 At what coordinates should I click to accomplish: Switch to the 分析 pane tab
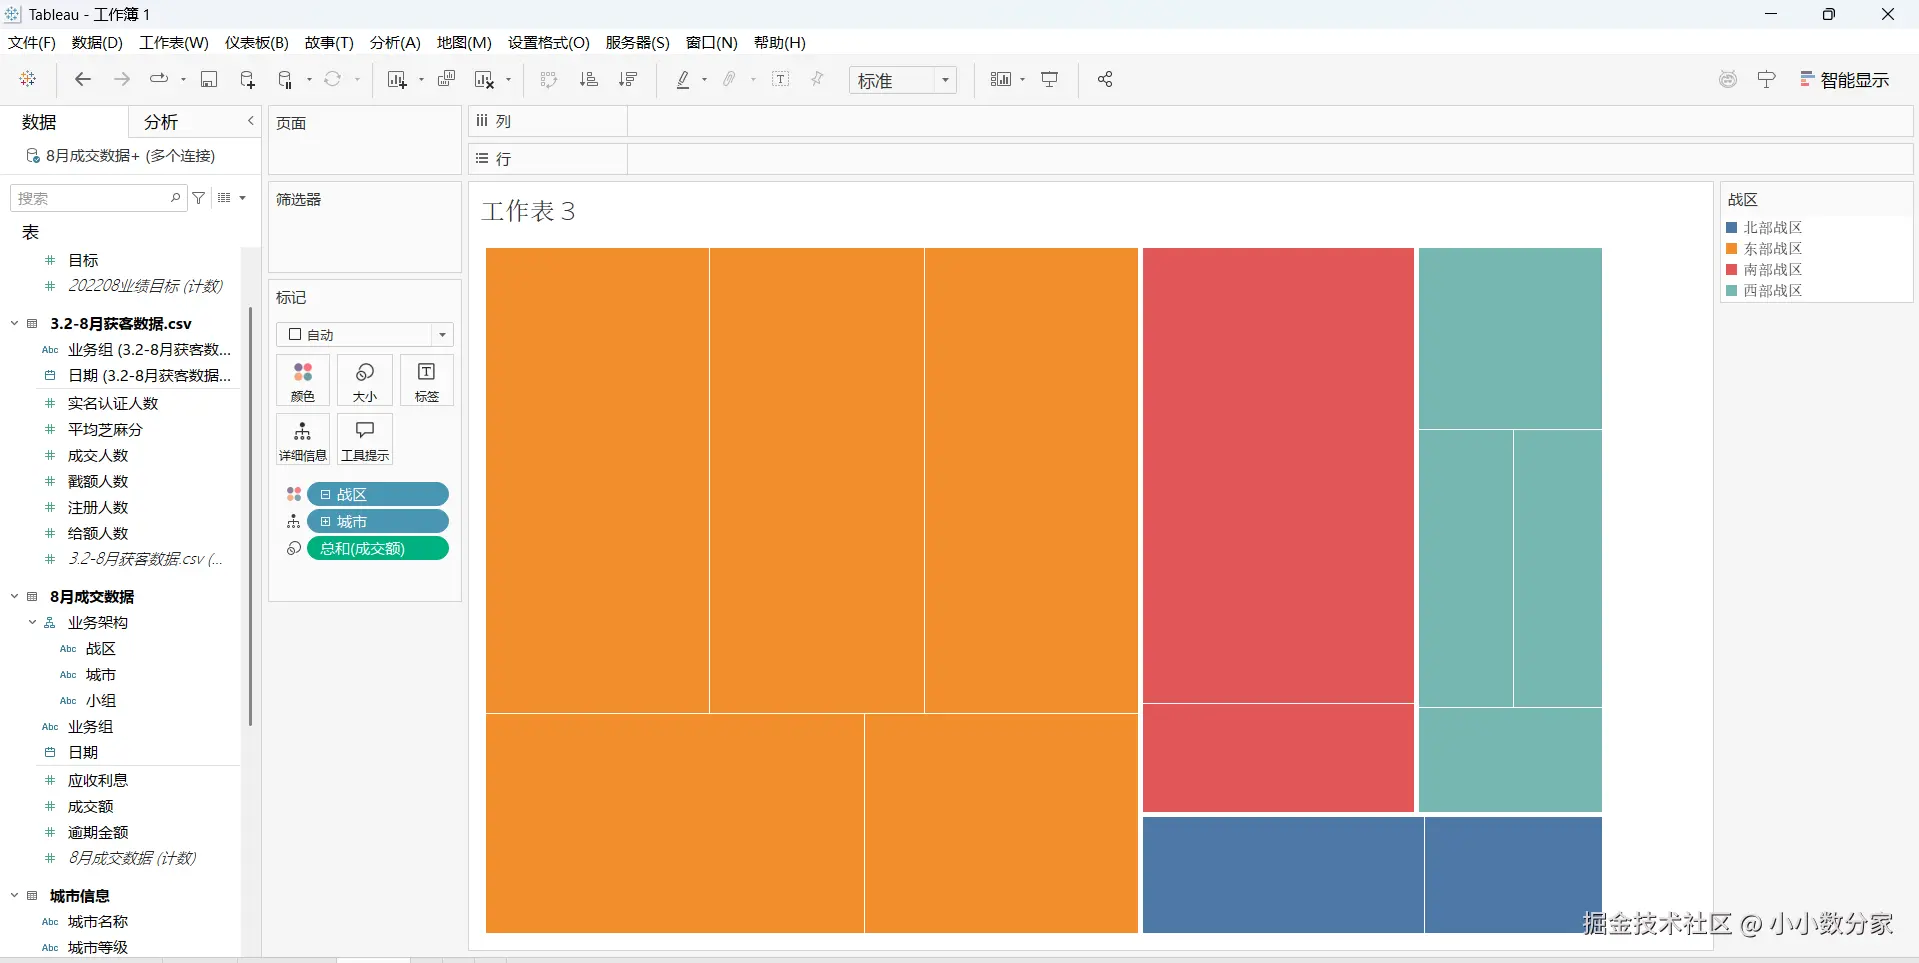161,122
